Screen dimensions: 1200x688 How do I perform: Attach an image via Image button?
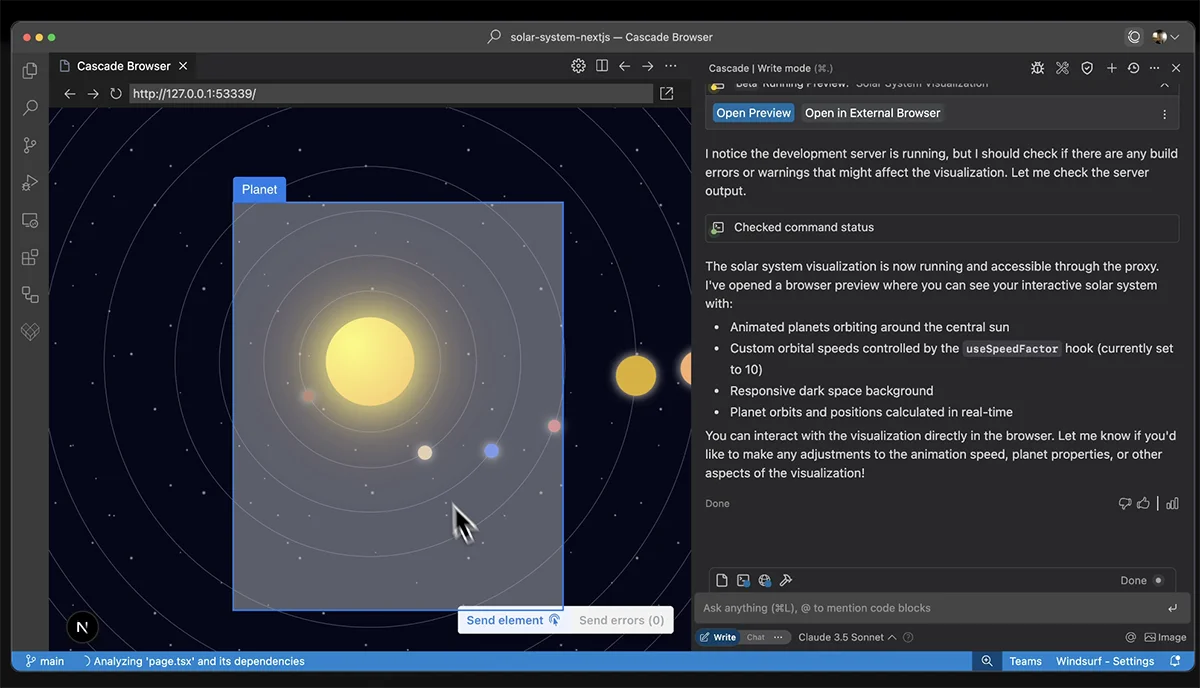pos(1165,637)
